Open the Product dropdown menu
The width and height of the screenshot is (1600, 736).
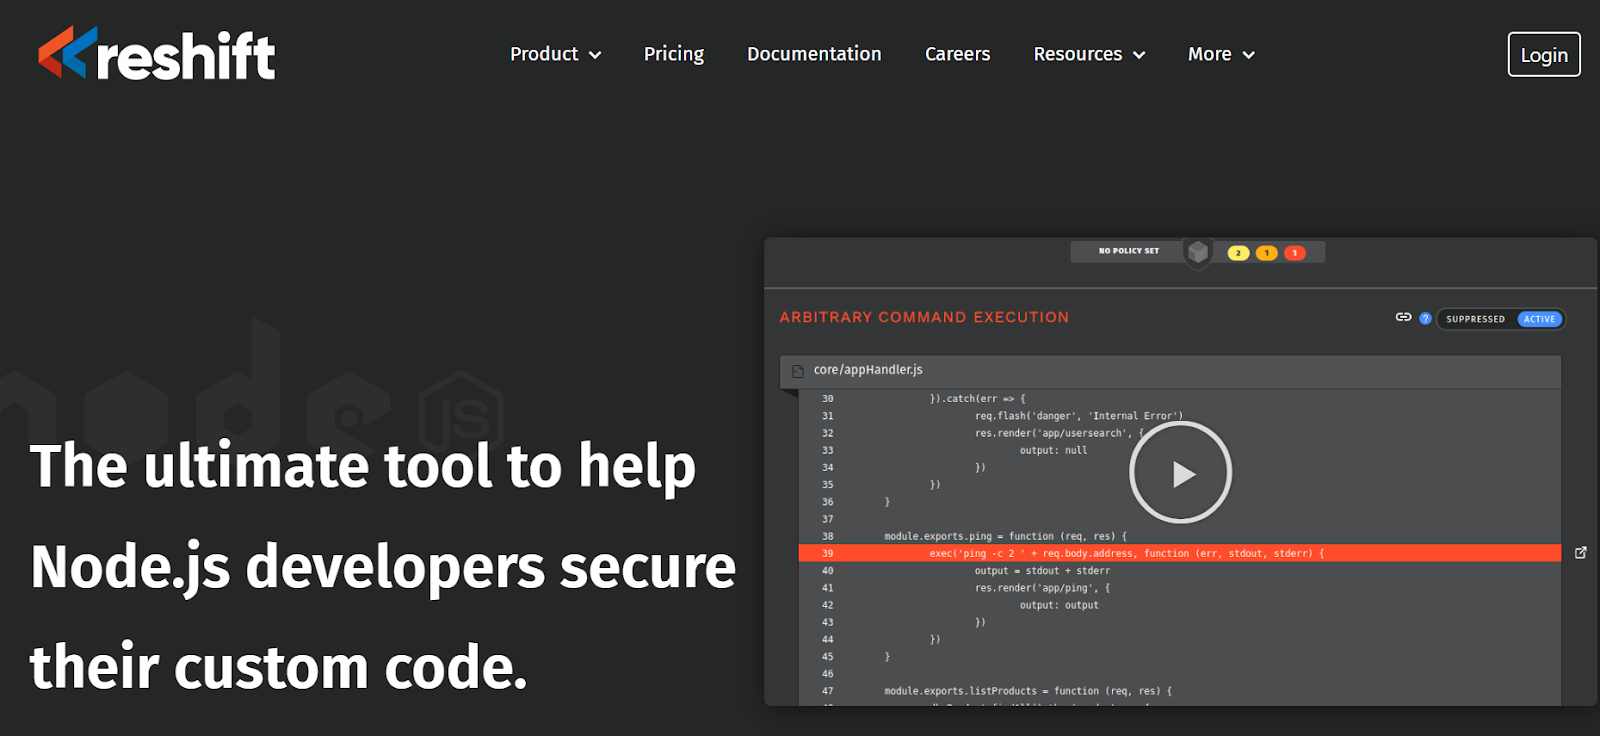point(556,54)
